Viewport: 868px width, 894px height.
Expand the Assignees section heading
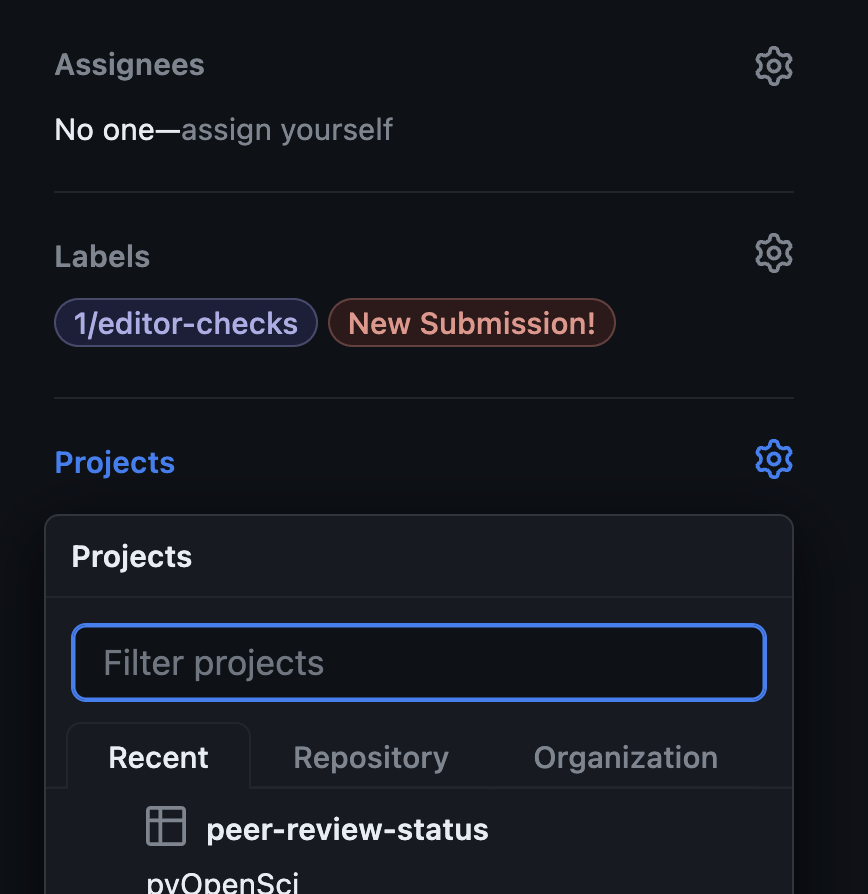(x=129, y=66)
